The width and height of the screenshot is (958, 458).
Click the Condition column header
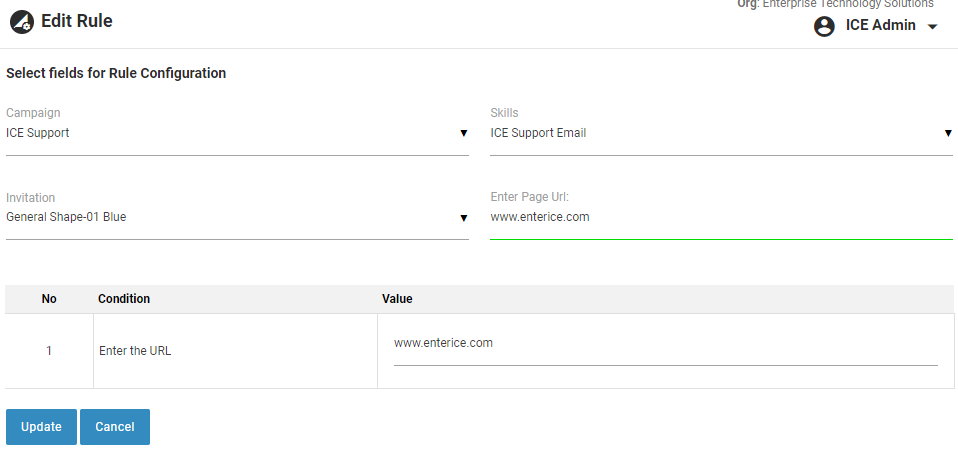coord(124,299)
